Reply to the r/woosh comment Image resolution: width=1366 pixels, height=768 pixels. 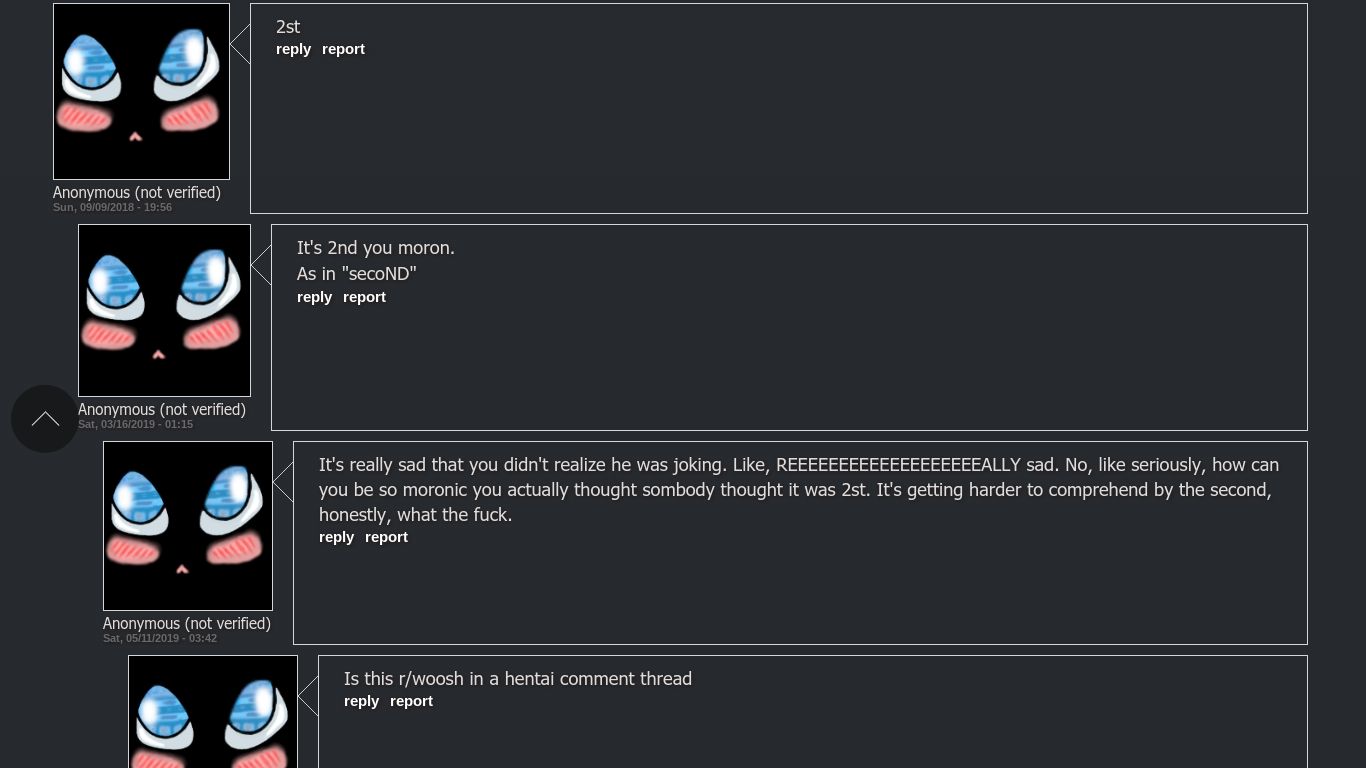361,701
